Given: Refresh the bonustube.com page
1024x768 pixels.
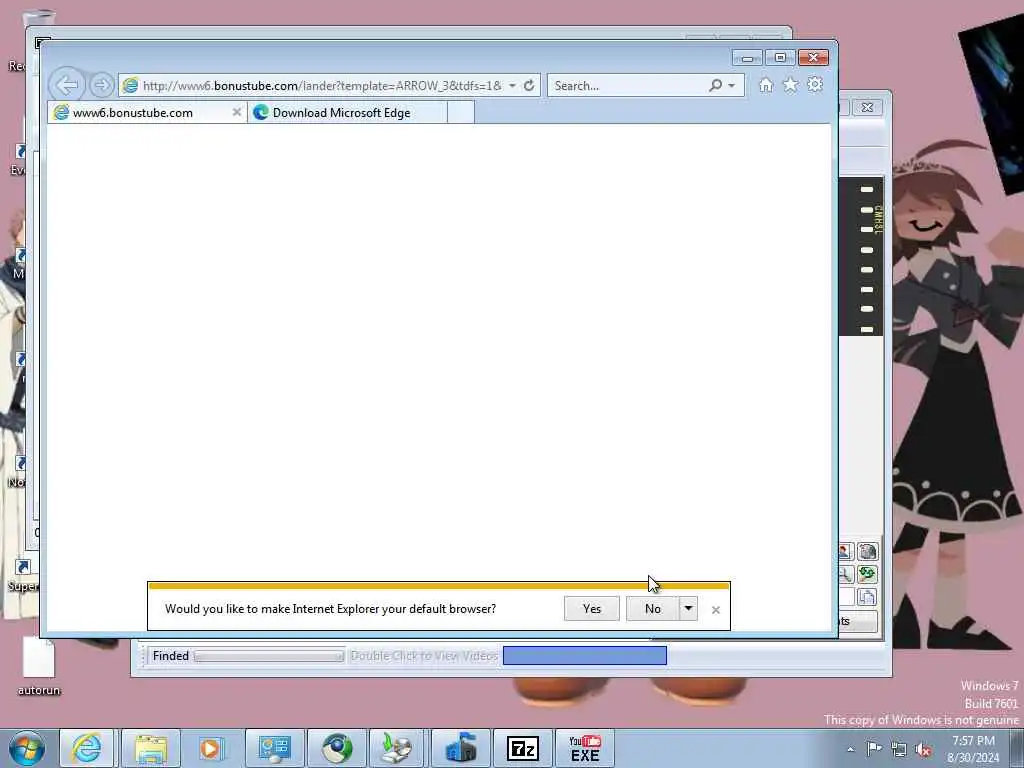Looking at the screenshot, I should pyautogui.click(x=529, y=86).
